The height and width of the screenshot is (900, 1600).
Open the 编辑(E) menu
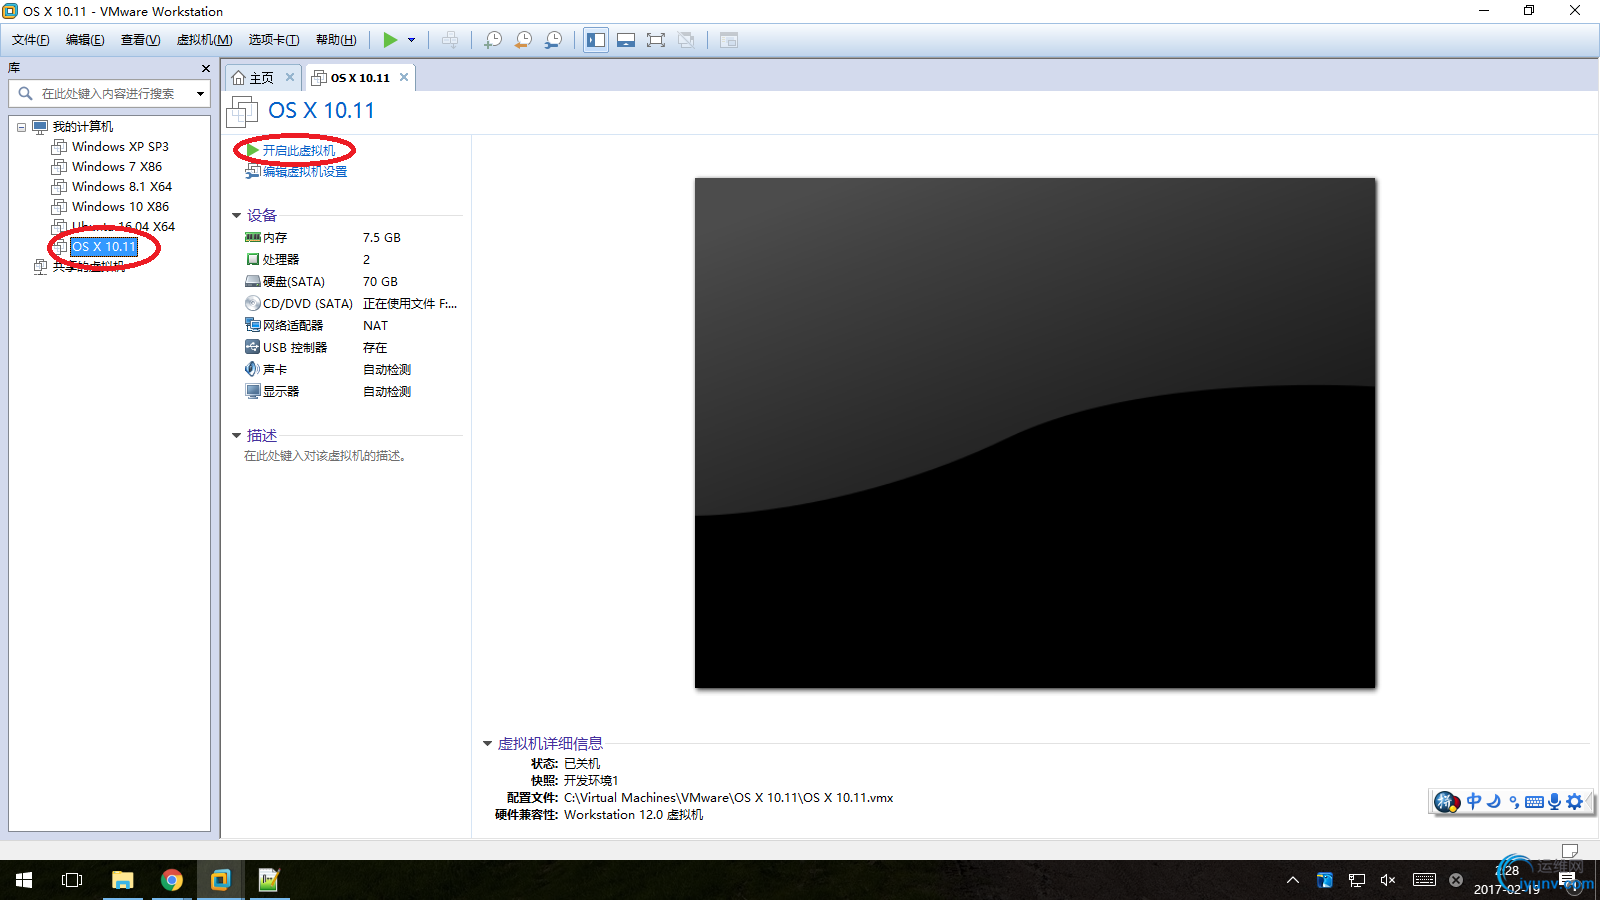point(85,40)
